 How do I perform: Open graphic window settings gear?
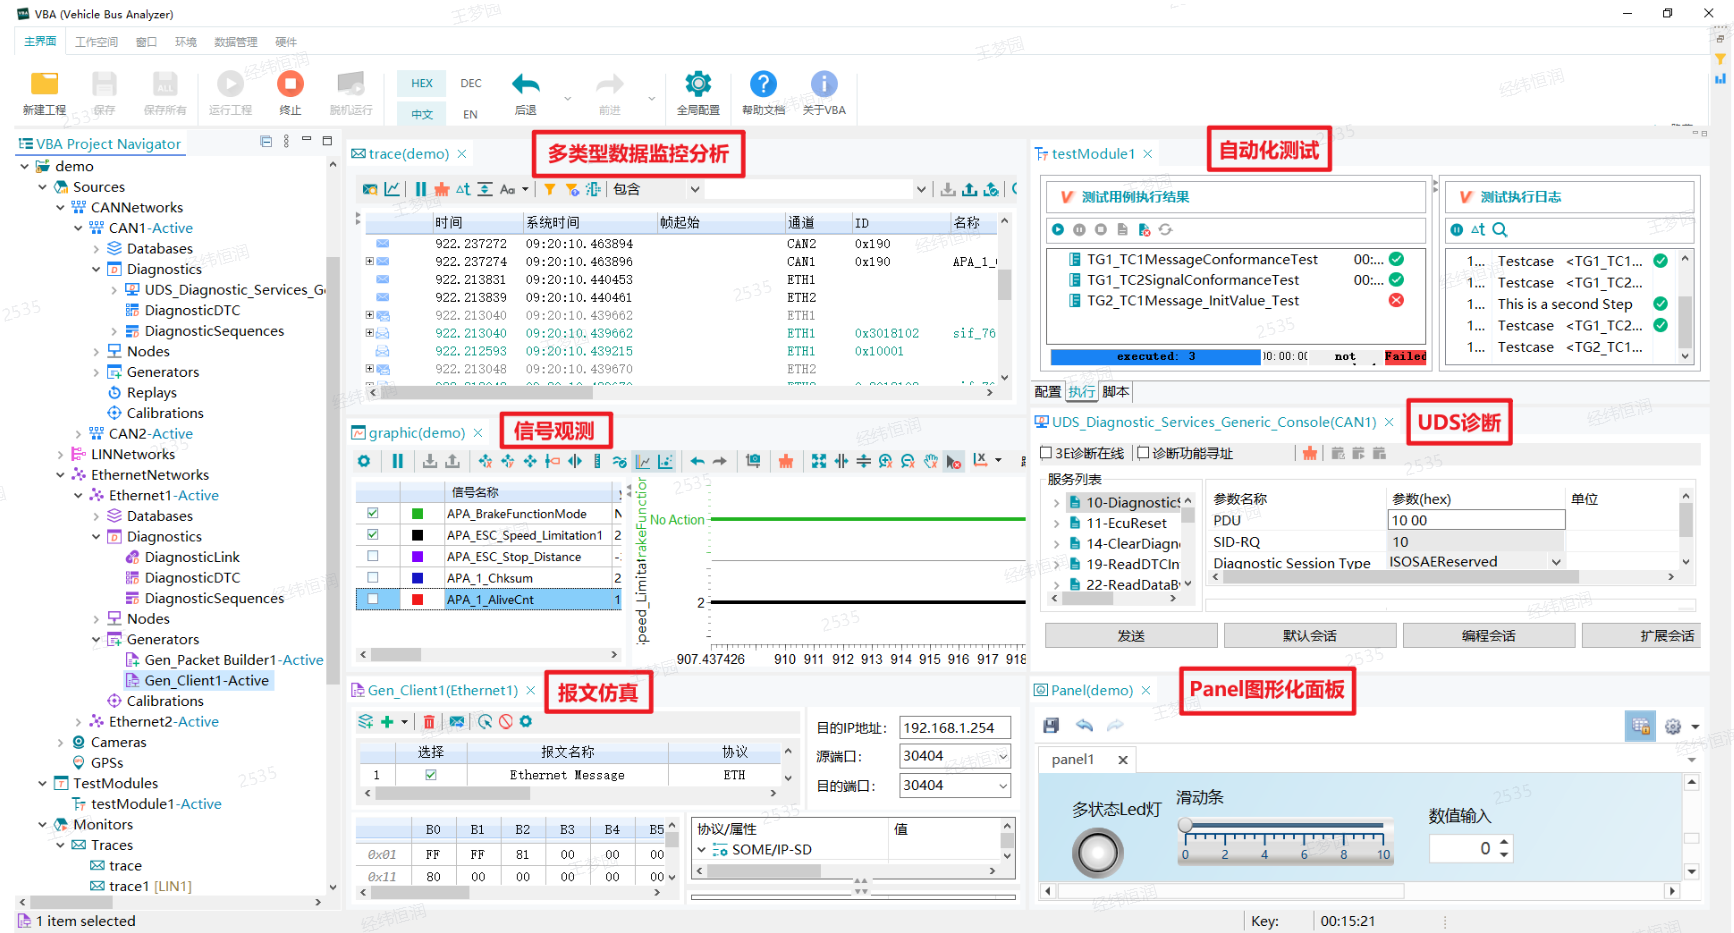(x=364, y=461)
